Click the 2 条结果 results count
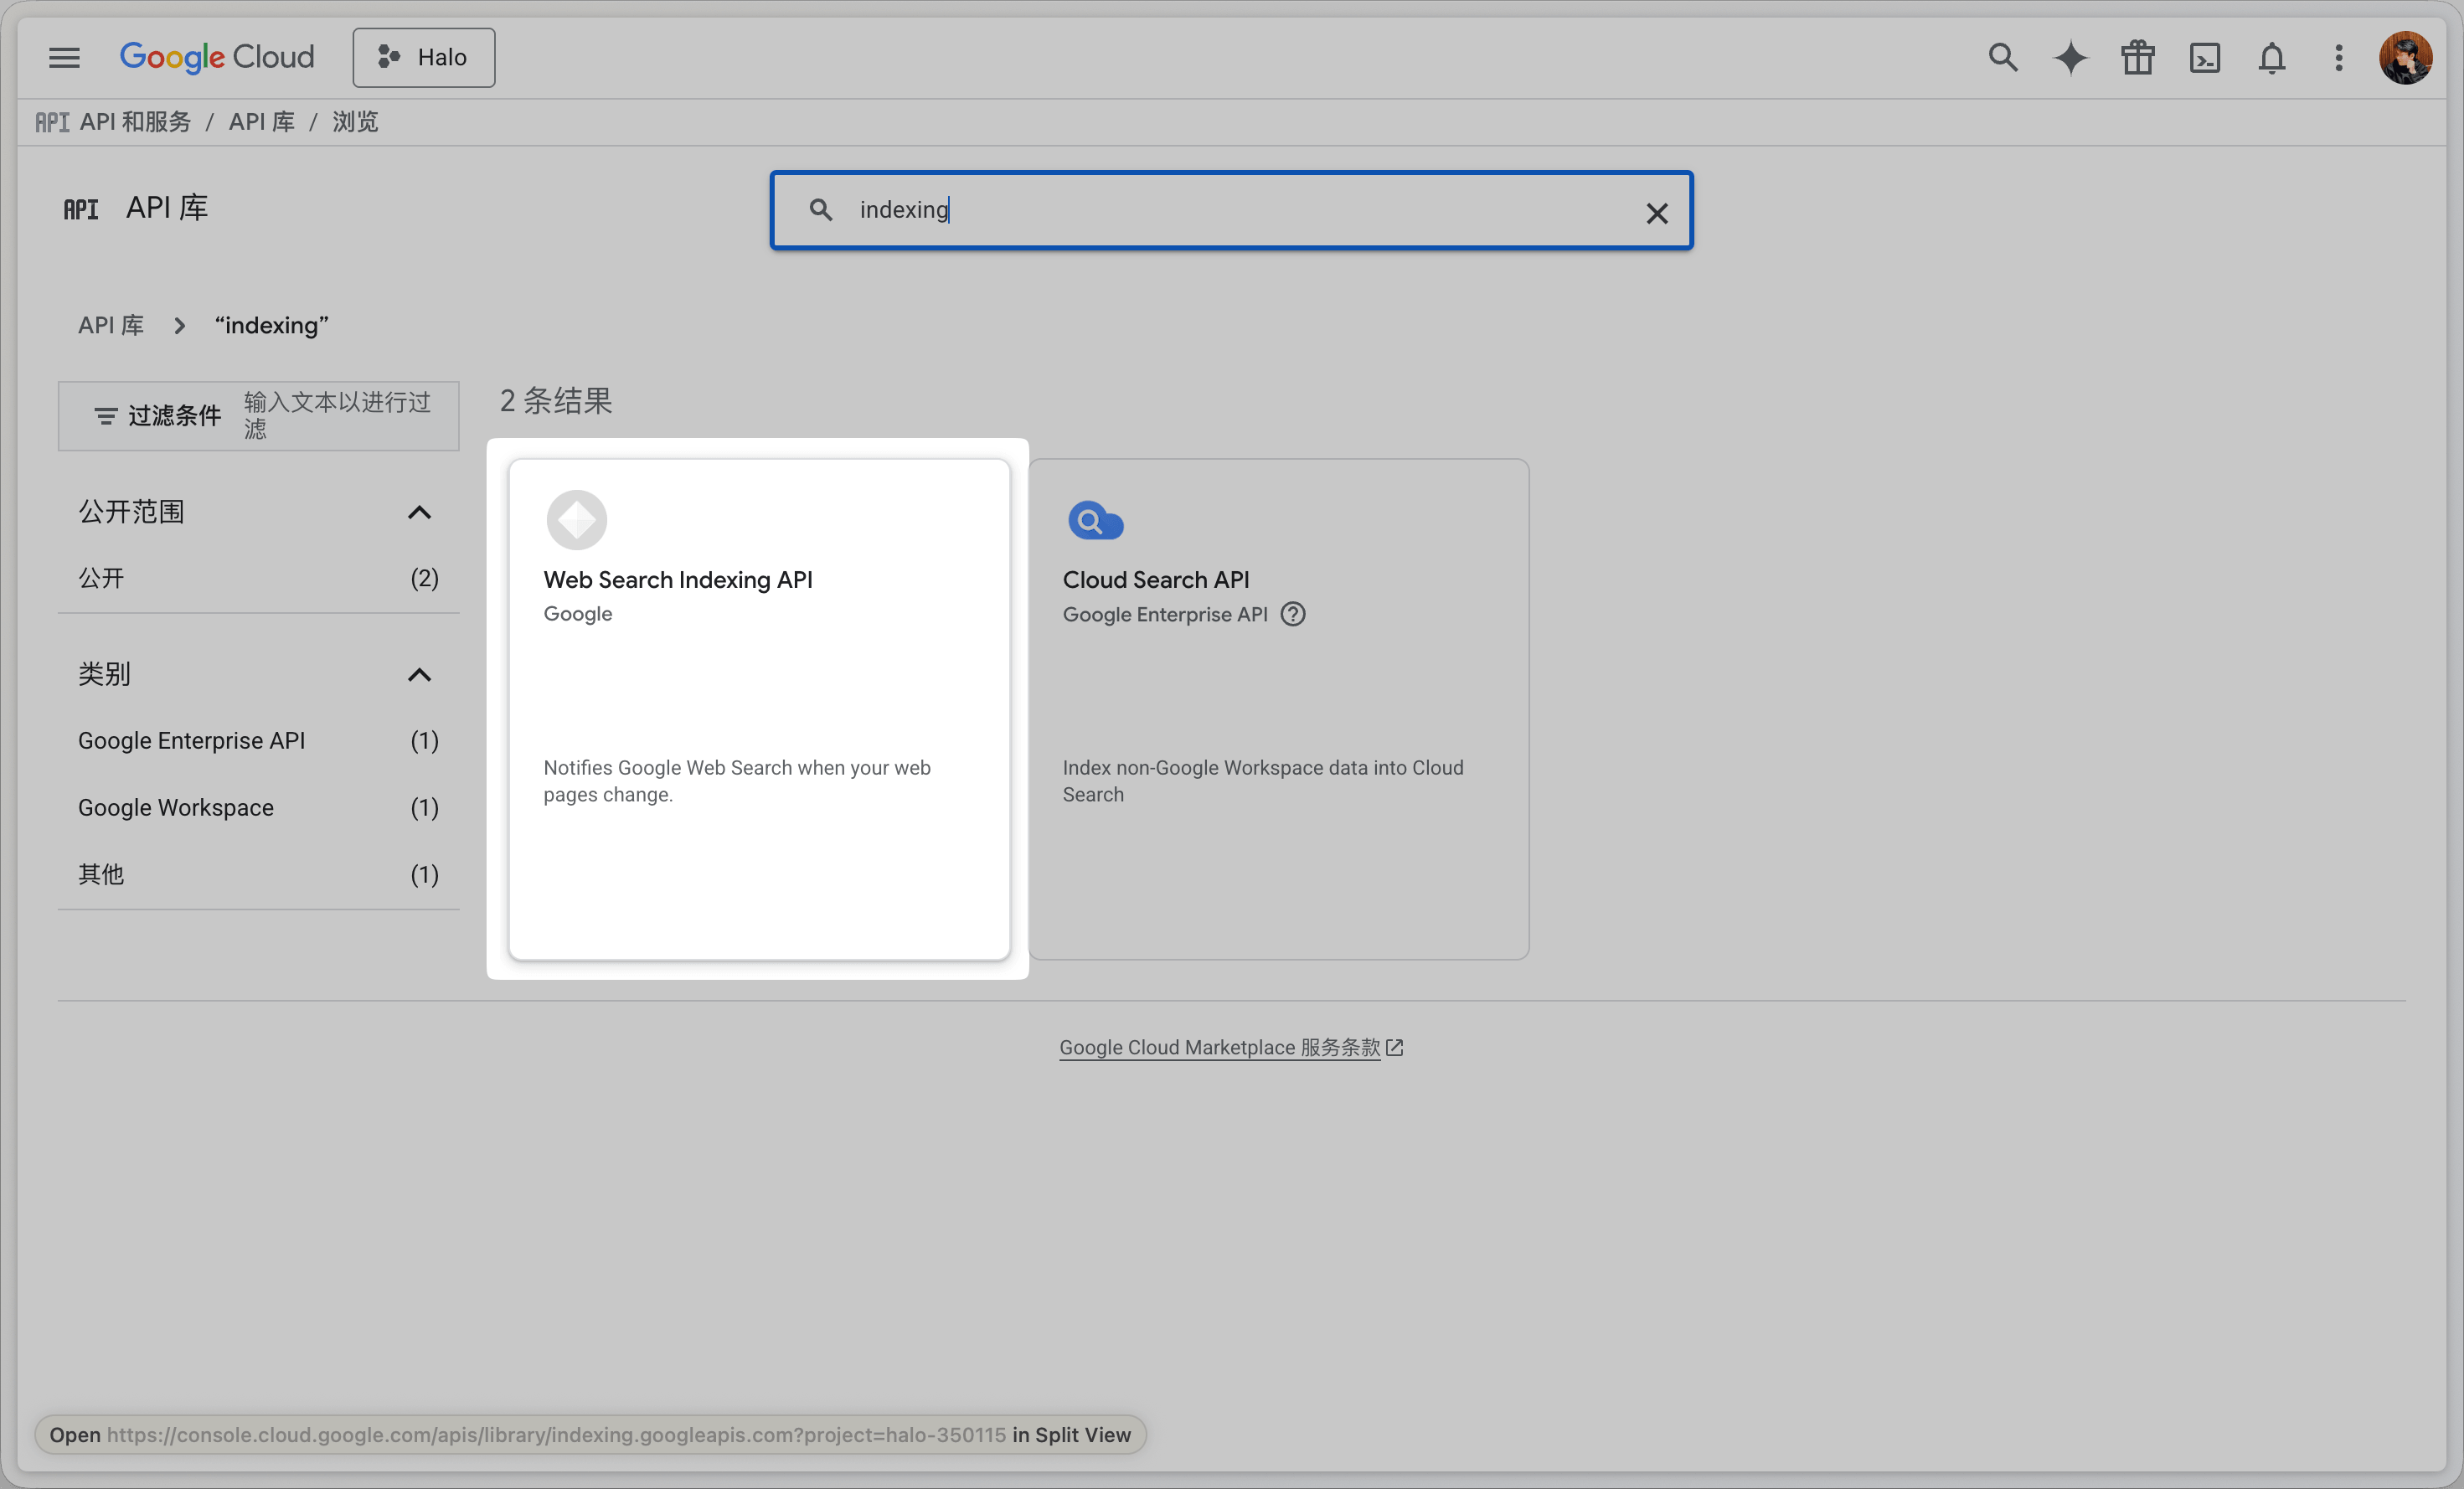The image size is (2464, 1489). (x=556, y=400)
